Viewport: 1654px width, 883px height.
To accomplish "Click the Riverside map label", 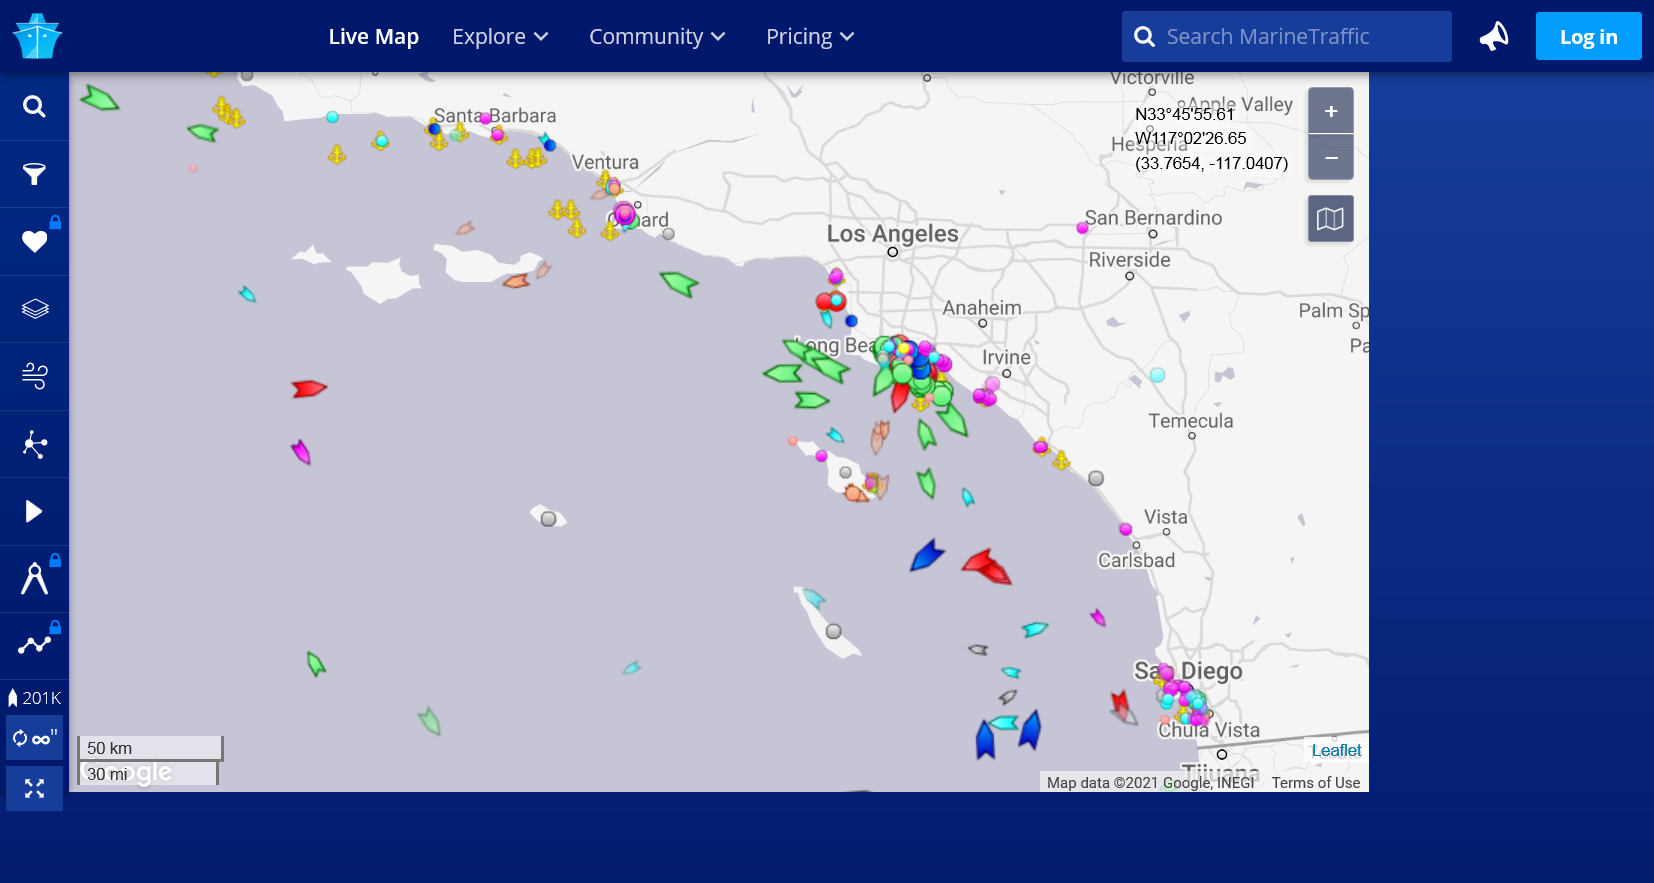I will (1129, 260).
